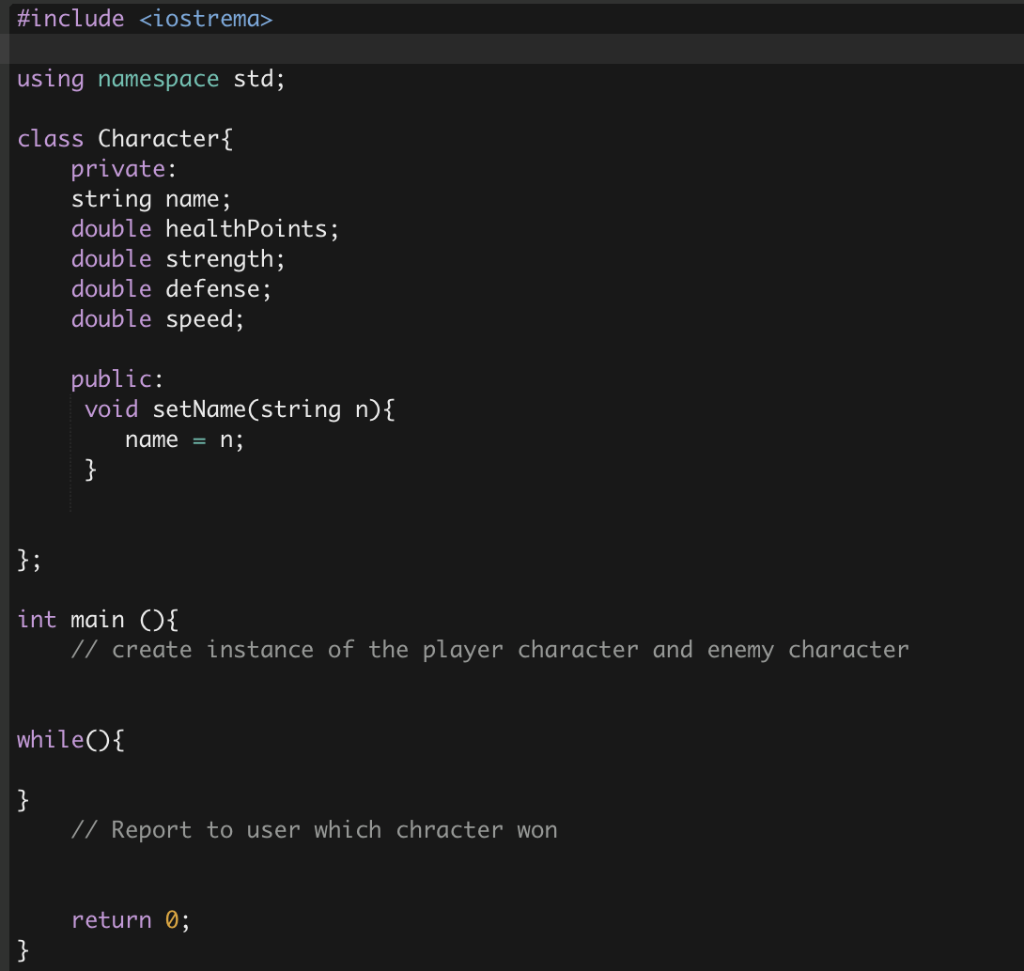Select the misspelled iostrema header text

coord(208,18)
